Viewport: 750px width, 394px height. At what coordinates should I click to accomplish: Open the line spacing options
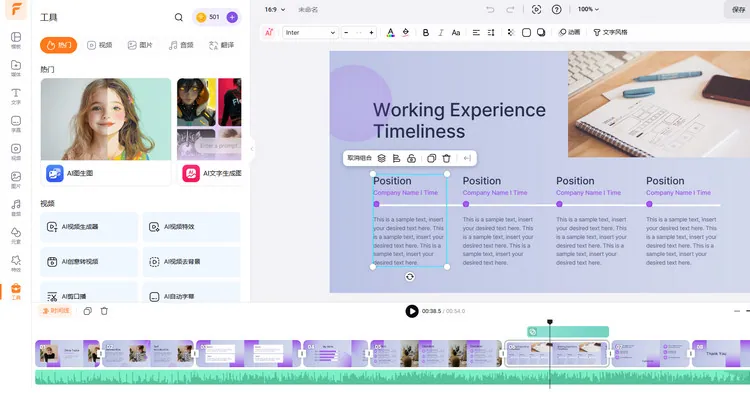(x=491, y=33)
